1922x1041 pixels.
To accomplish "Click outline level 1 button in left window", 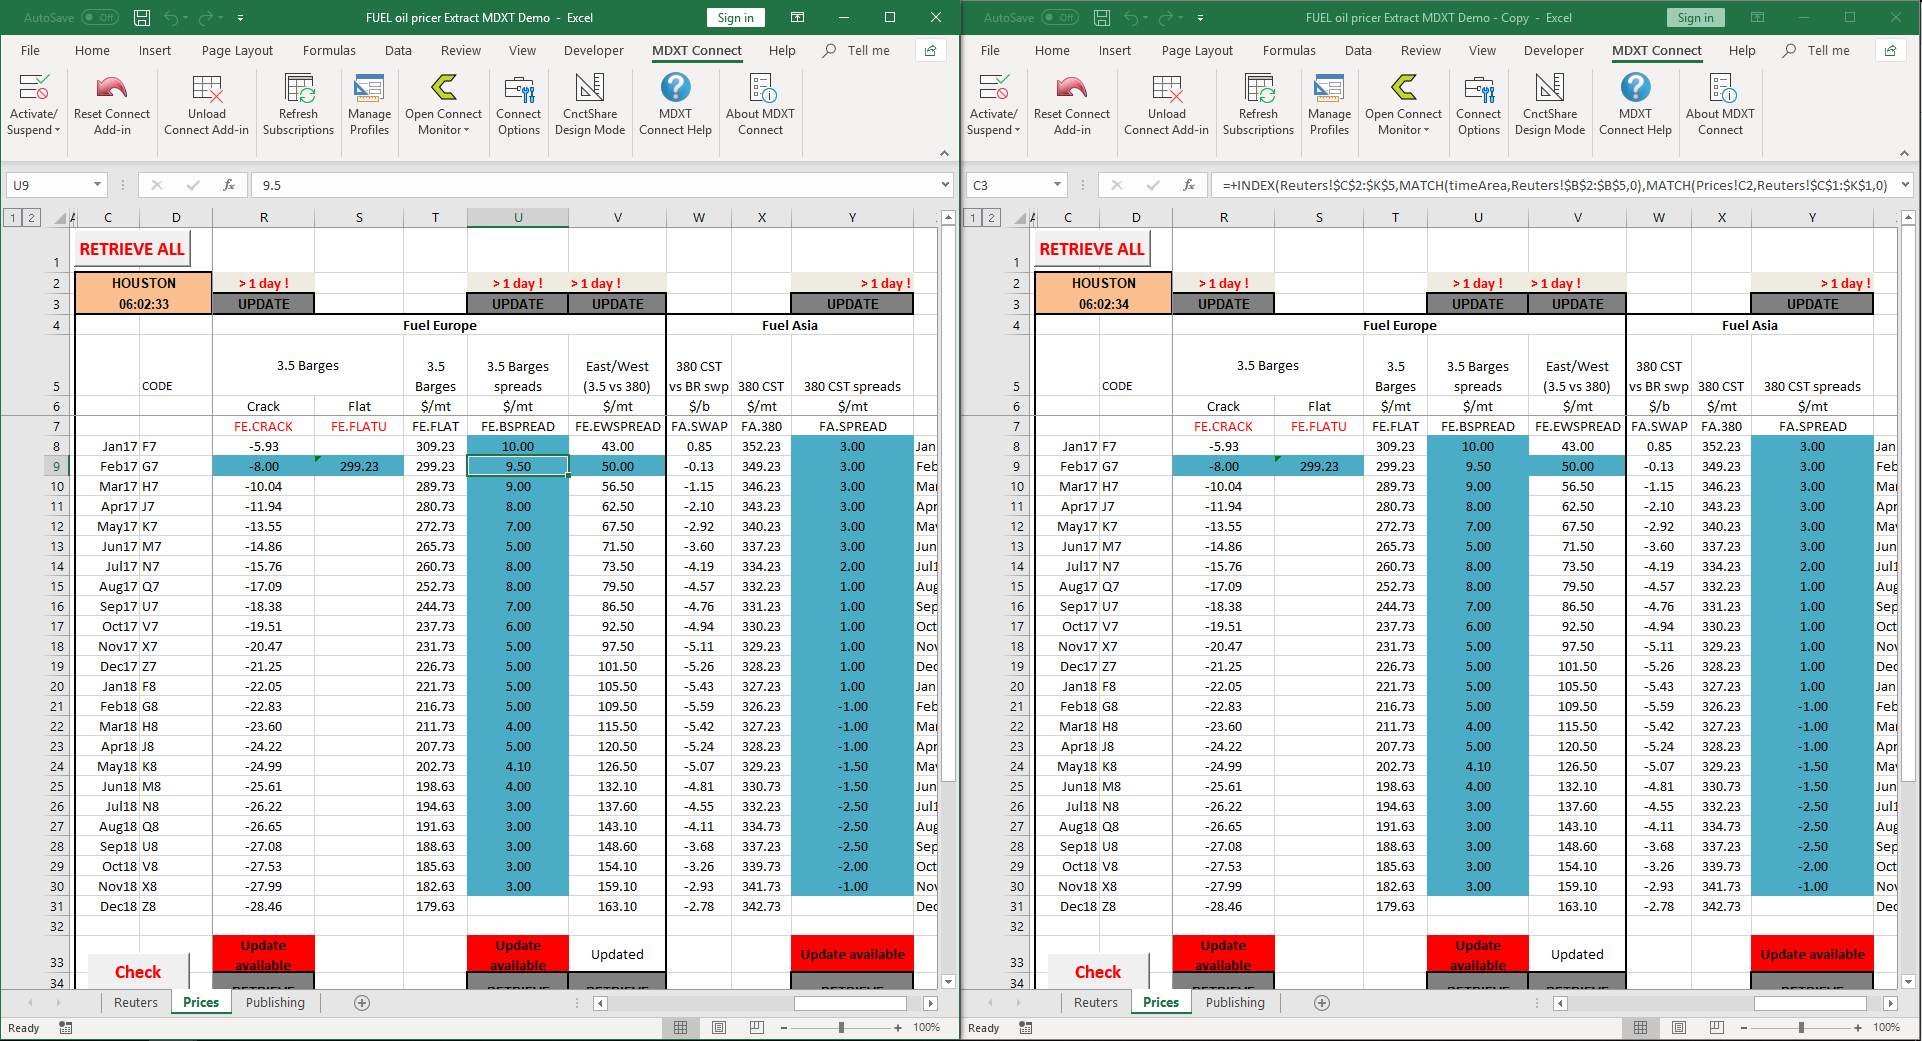I will (x=12, y=217).
